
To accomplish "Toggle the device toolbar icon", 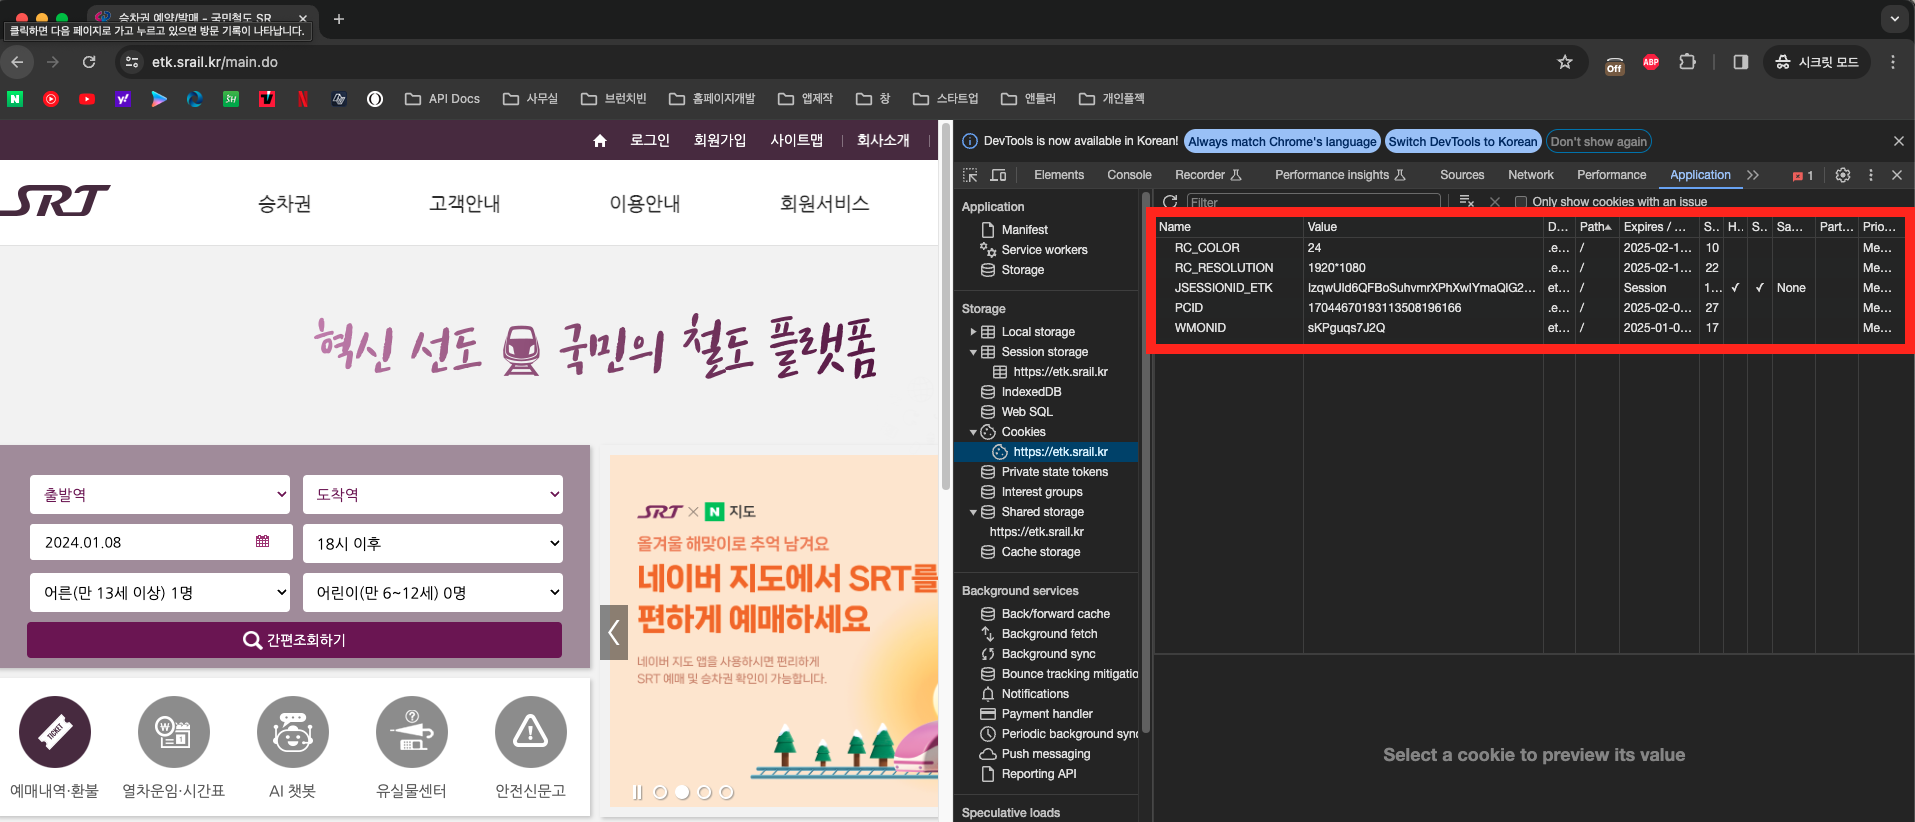I will click(x=998, y=175).
